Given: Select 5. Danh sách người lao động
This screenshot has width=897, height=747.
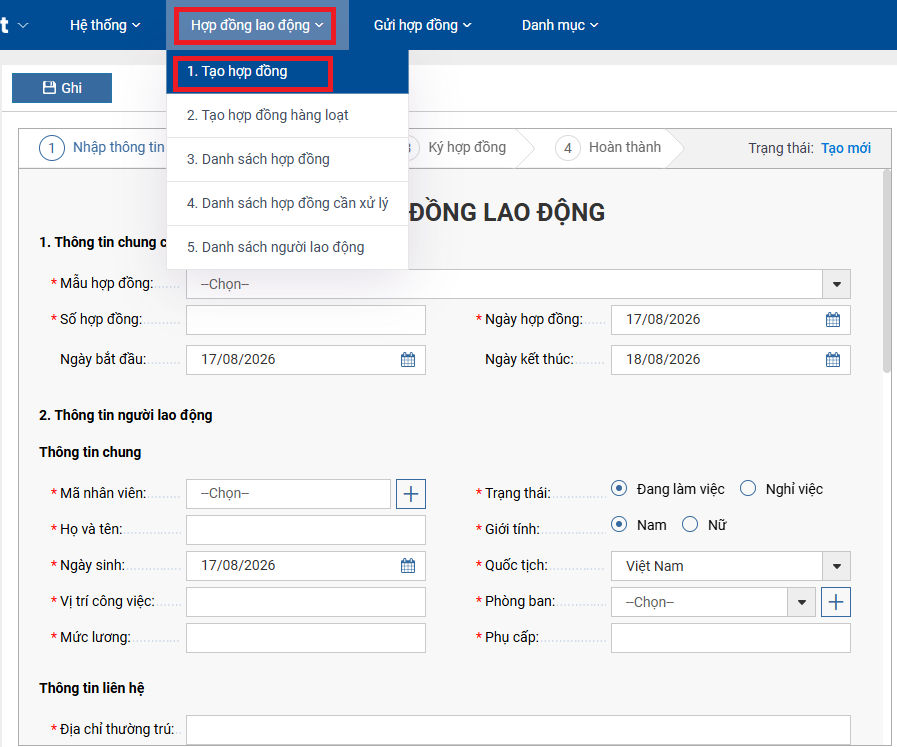Looking at the screenshot, I should pyautogui.click(x=287, y=248).
